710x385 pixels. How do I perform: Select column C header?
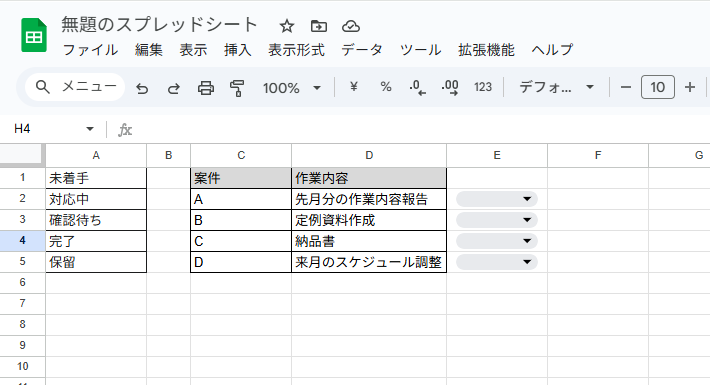pos(241,155)
